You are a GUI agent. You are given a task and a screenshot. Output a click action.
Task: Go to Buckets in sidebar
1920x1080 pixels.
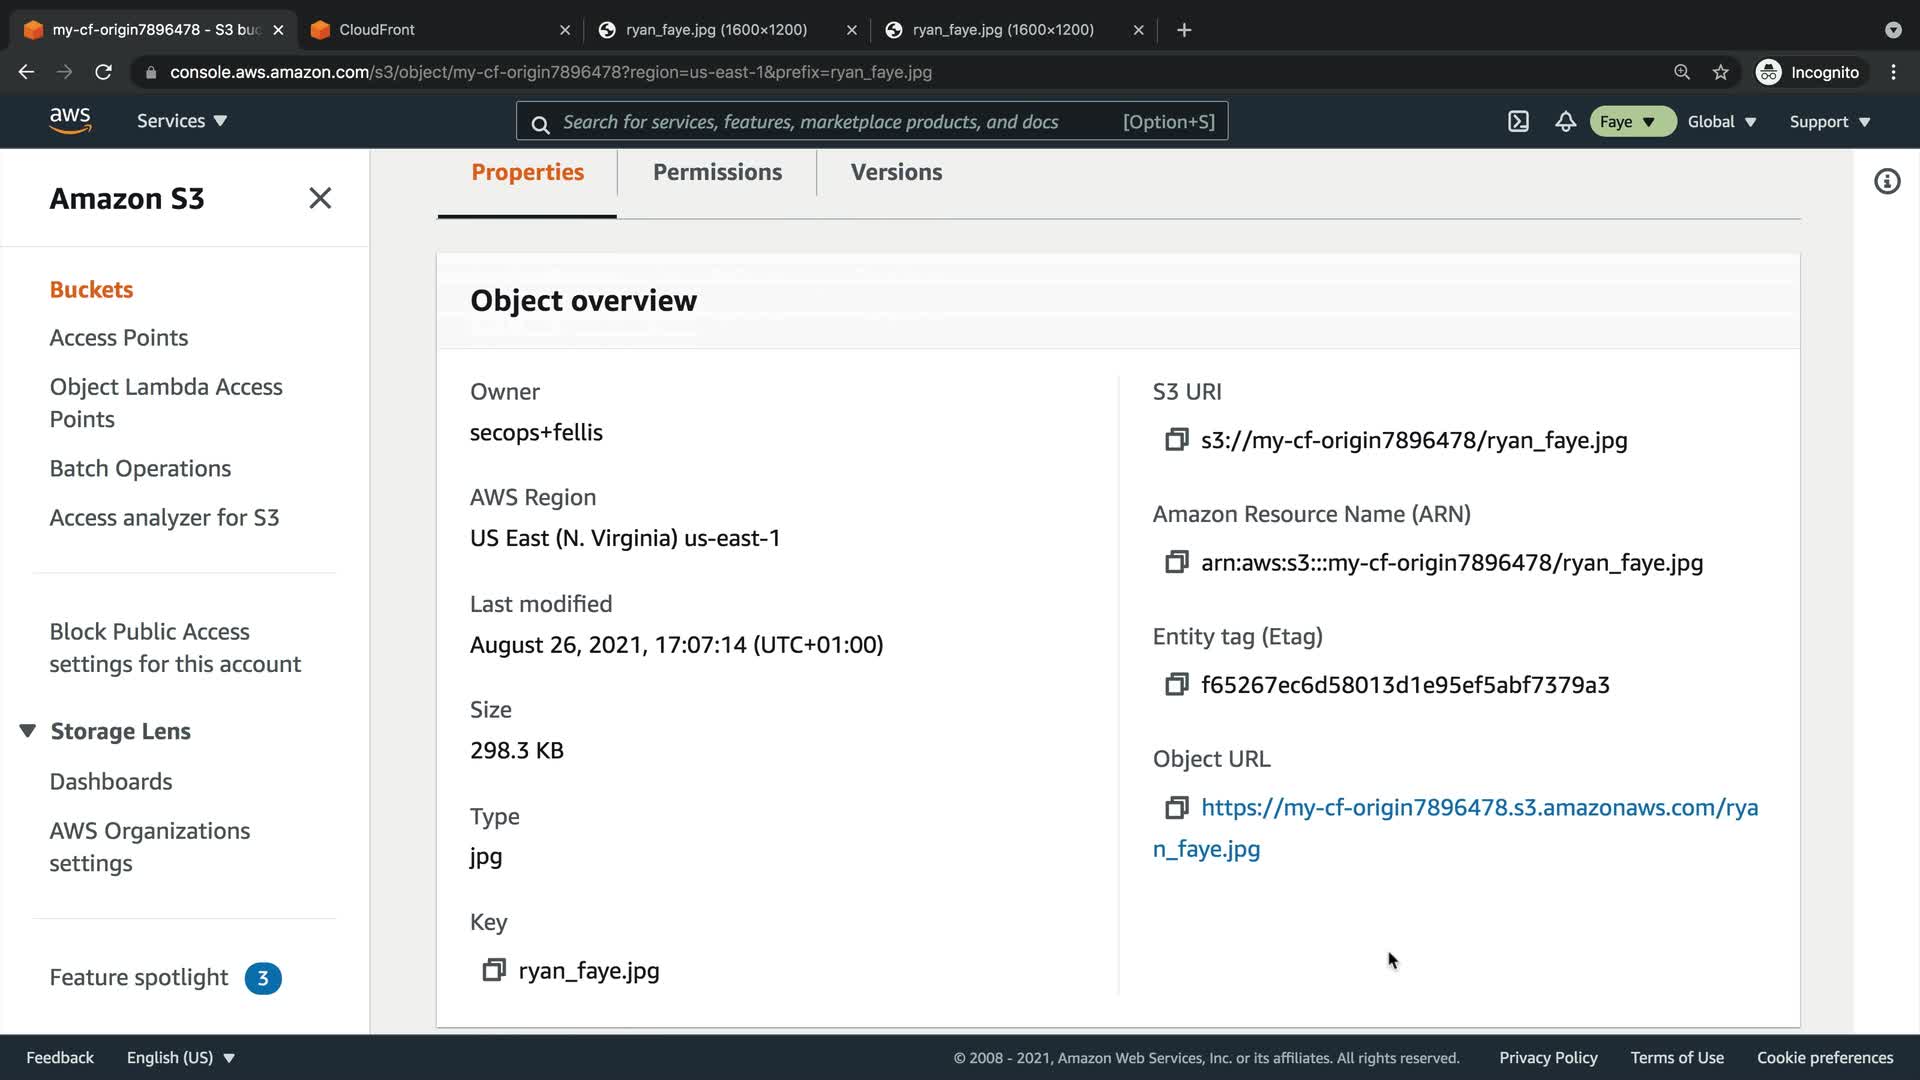pyautogui.click(x=91, y=289)
